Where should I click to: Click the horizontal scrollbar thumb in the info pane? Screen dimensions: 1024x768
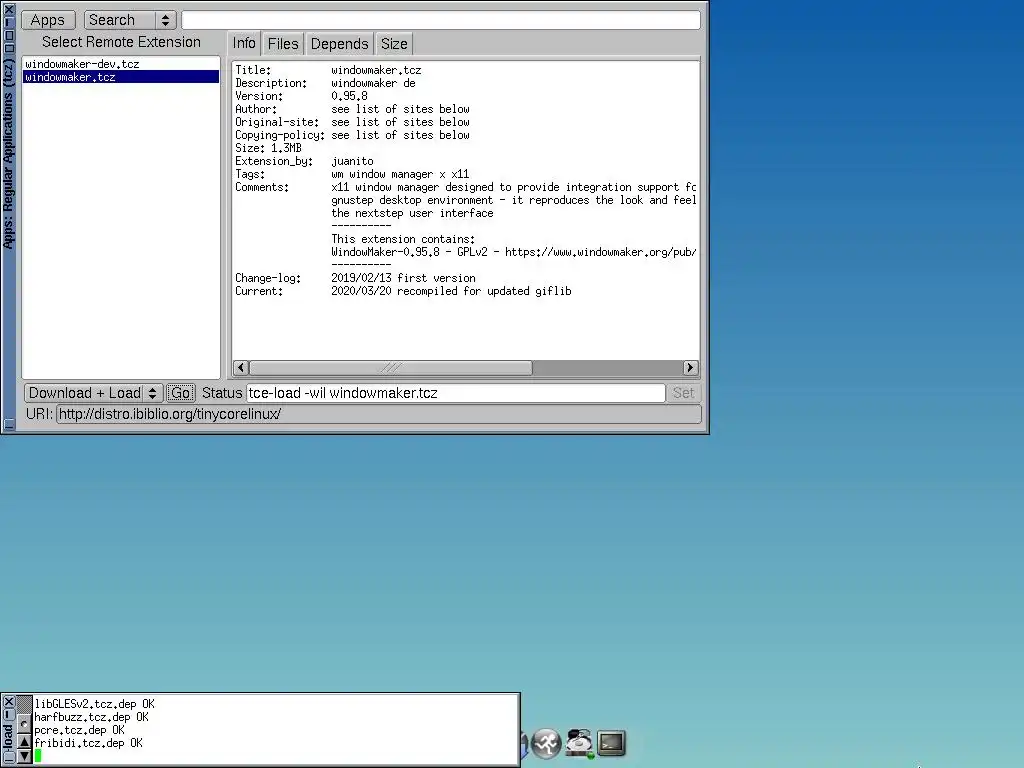click(391, 368)
